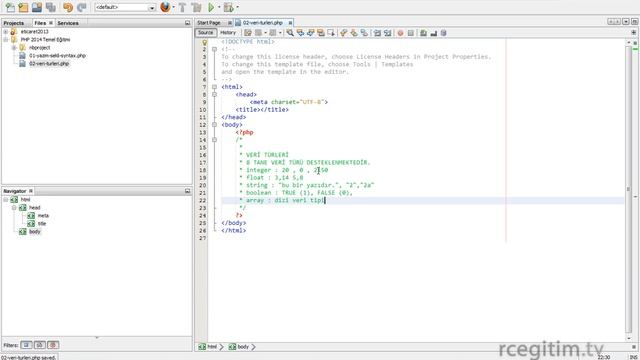Screen dimensions: 640x360
Task: Click the New Project toolbar icon
Action: [23, 7]
